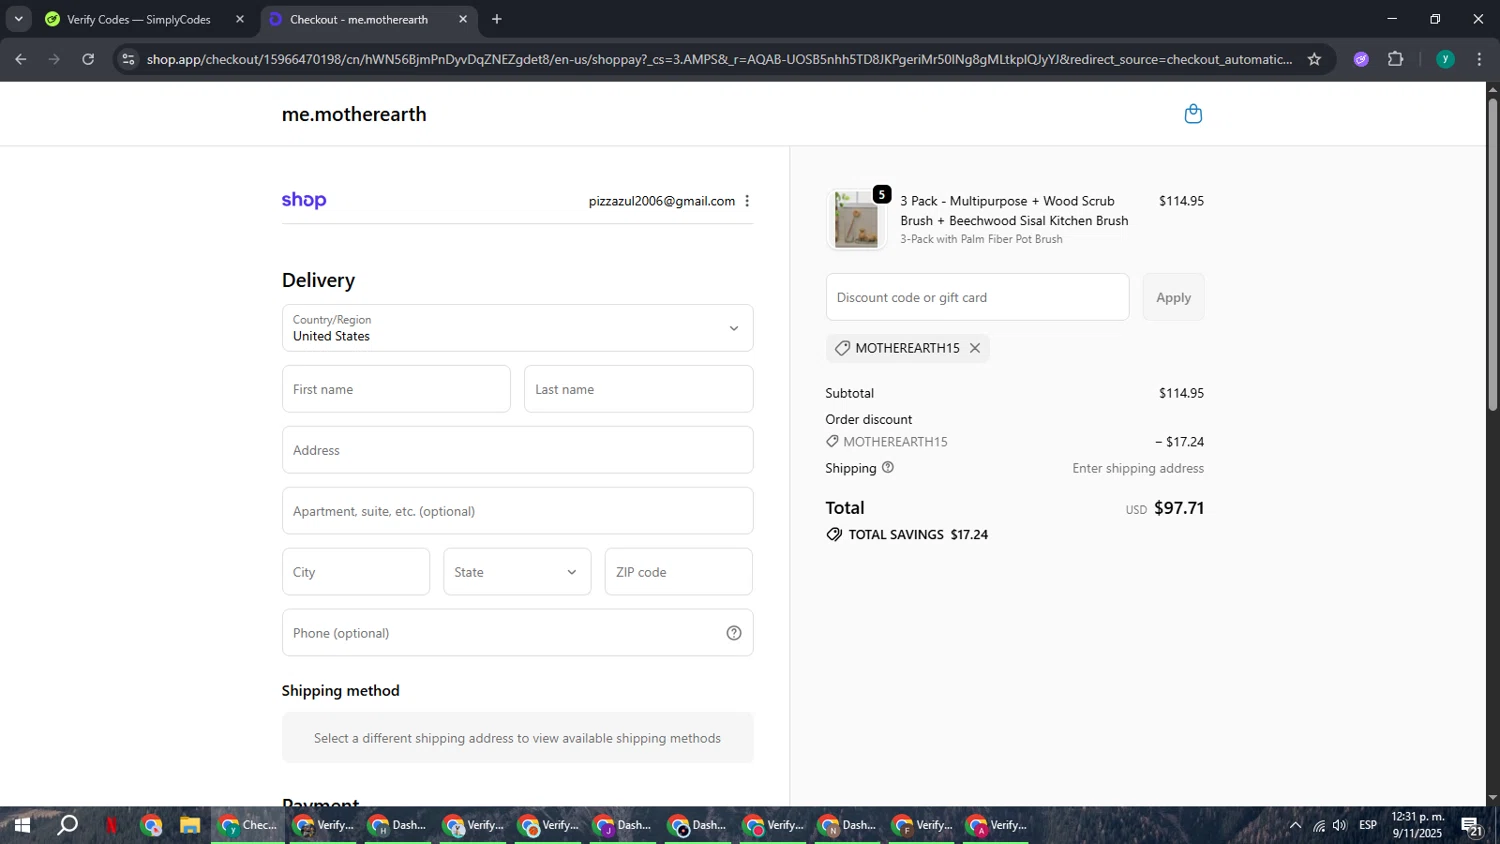Click the 'Enter shipping address' text
1500x844 pixels.
tap(1138, 468)
